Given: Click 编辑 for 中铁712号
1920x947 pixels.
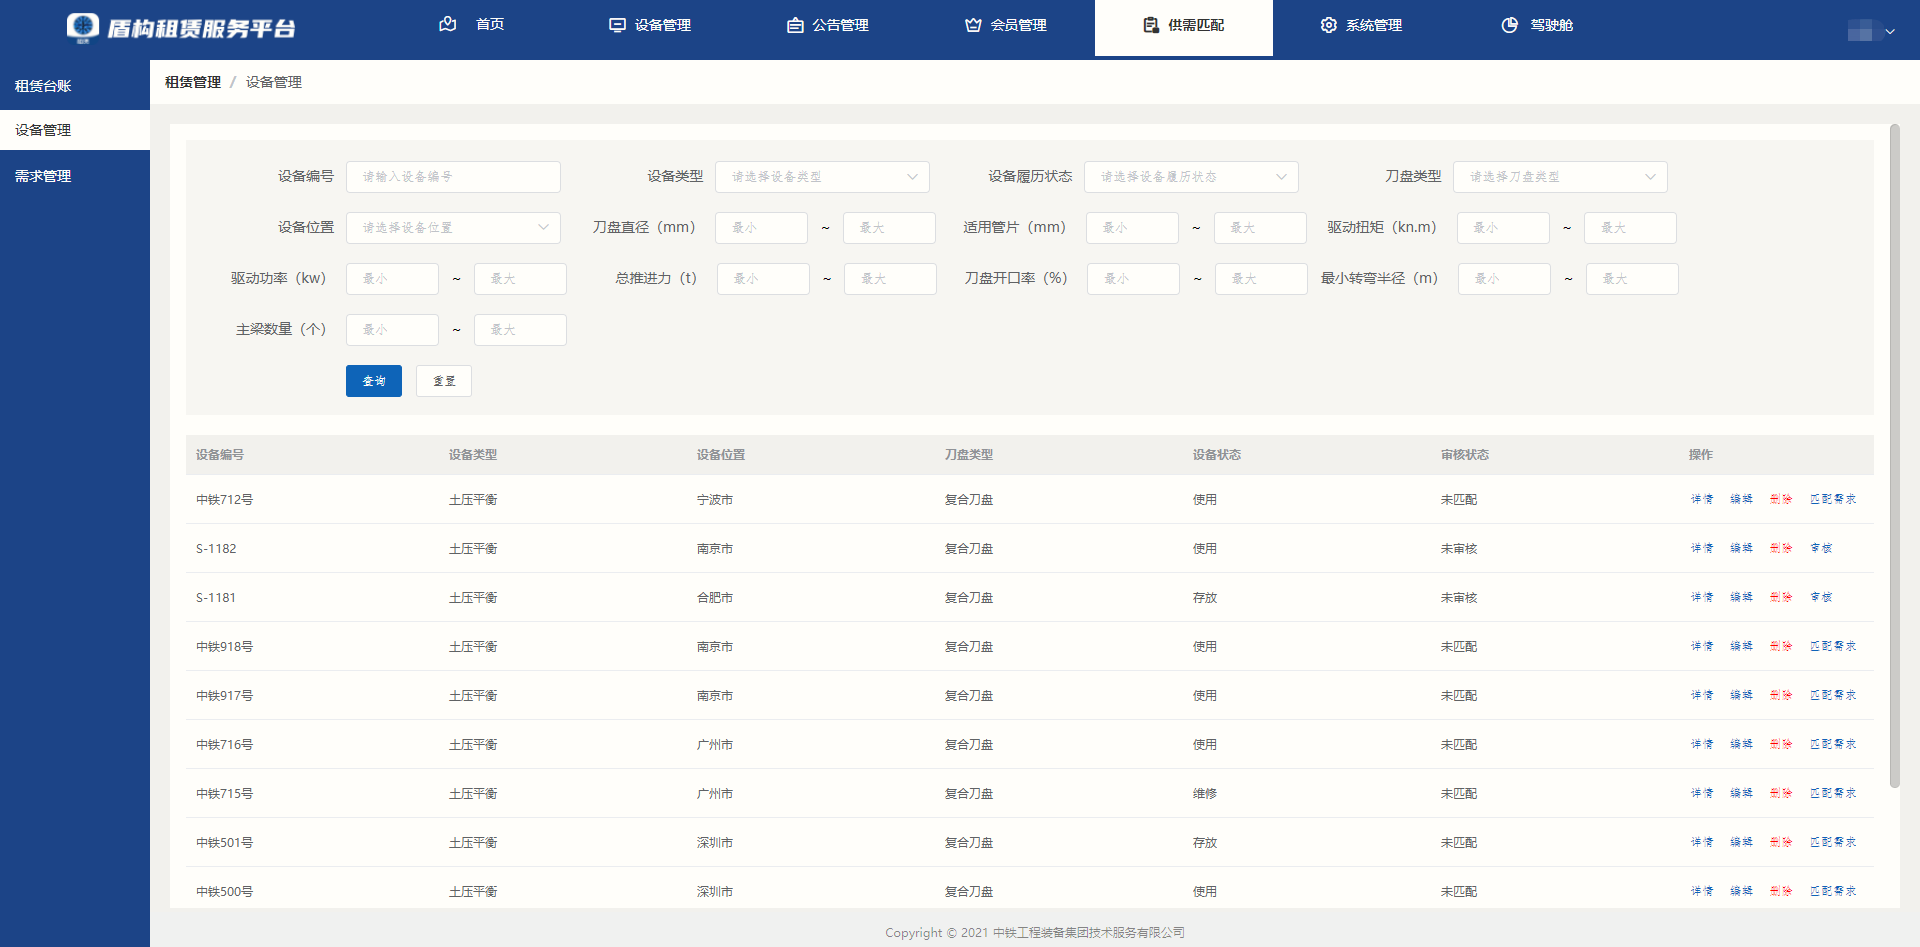Looking at the screenshot, I should tap(1741, 499).
